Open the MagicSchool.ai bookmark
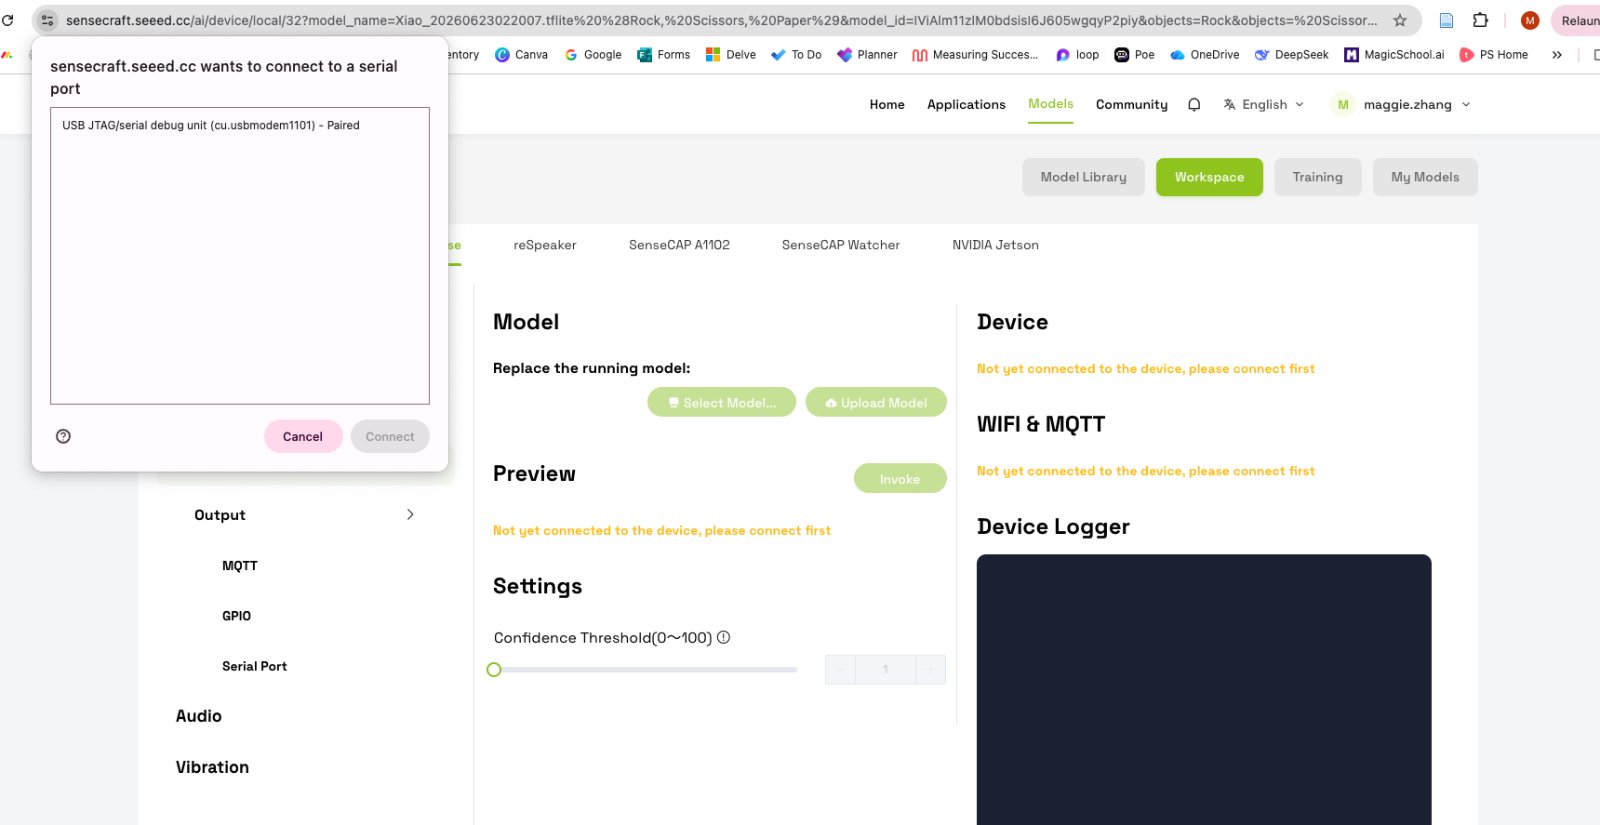This screenshot has height=825, width=1600. (x=1394, y=55)
